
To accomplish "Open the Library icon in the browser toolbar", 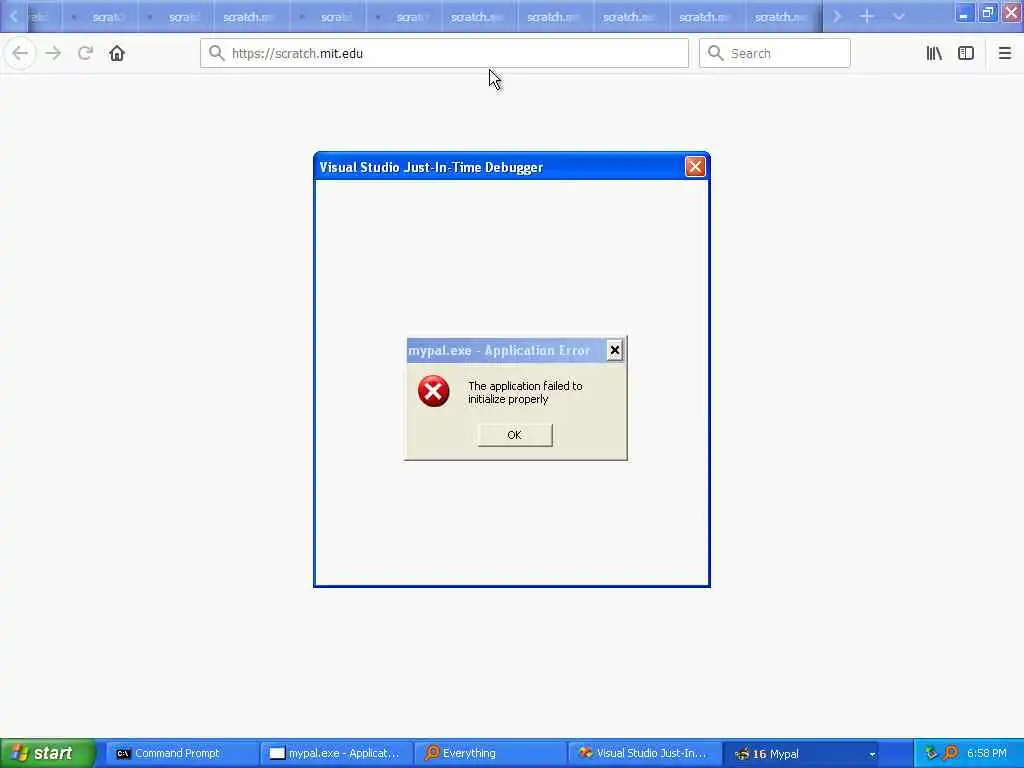I will (934, 53).
